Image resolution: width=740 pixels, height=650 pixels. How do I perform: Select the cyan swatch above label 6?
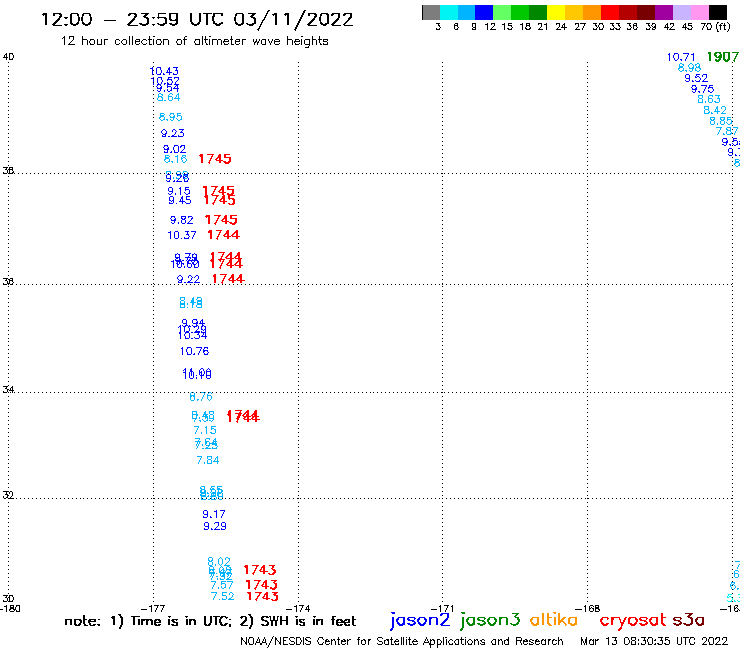[449, 13]
